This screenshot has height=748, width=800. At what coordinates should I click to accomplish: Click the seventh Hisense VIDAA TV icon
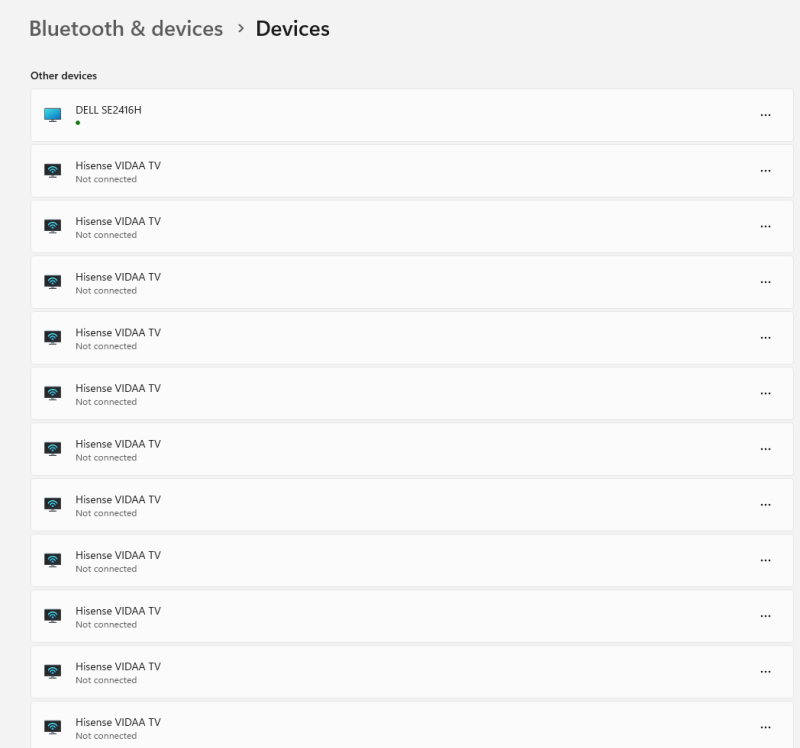point(53,505)
